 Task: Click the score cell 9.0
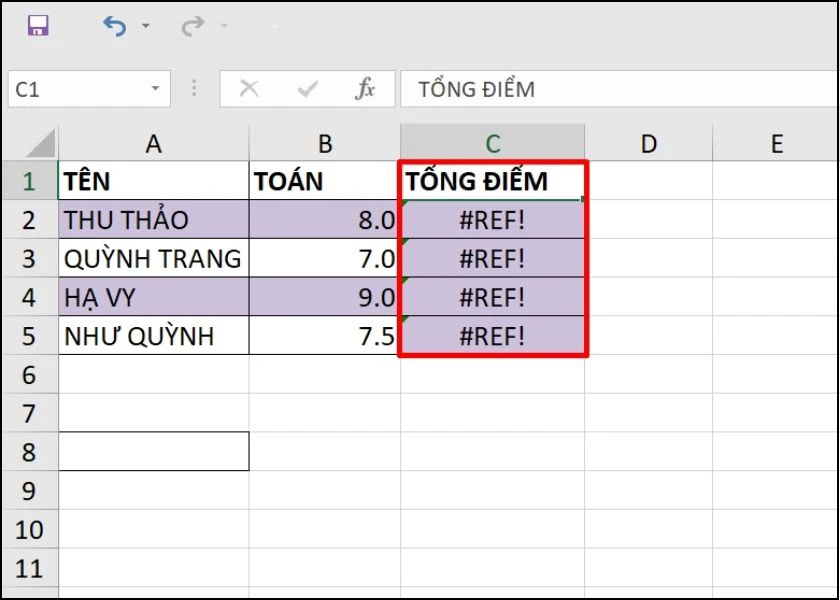pos(325,297)
